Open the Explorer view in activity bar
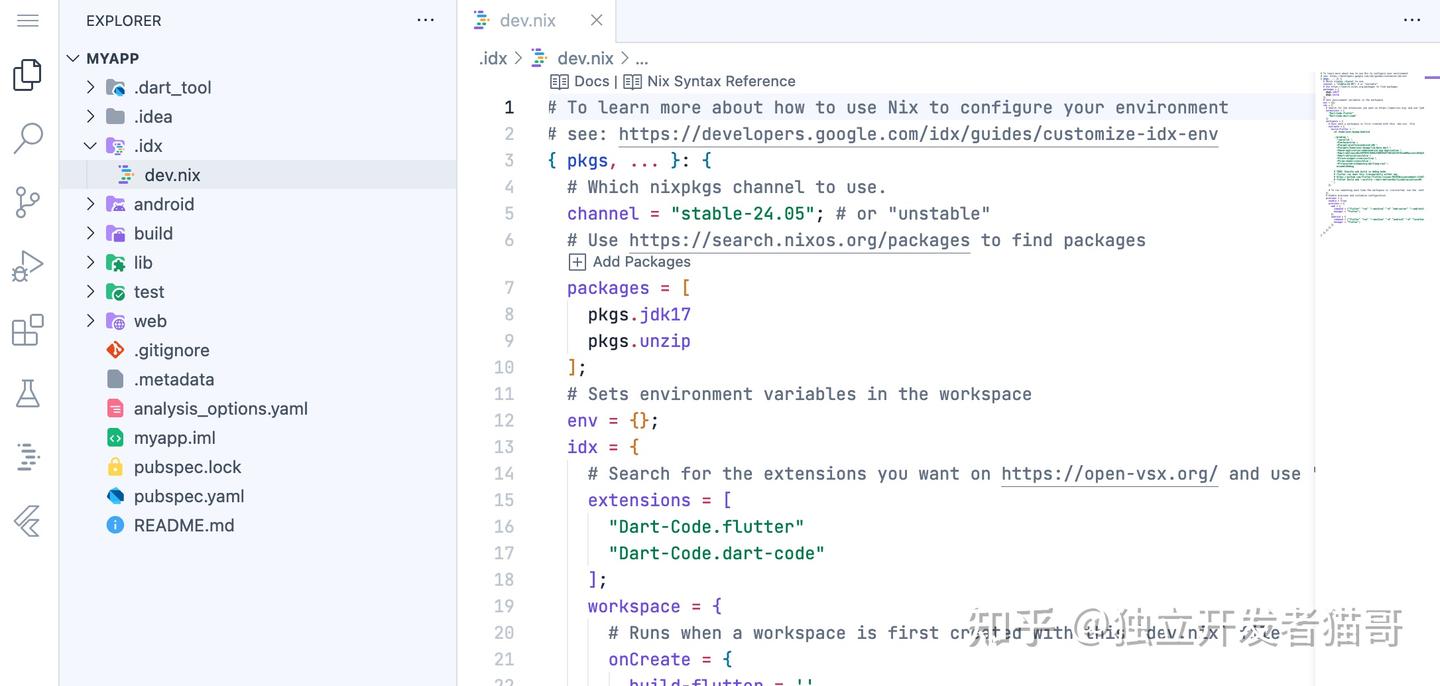 (x=28, y=75)
